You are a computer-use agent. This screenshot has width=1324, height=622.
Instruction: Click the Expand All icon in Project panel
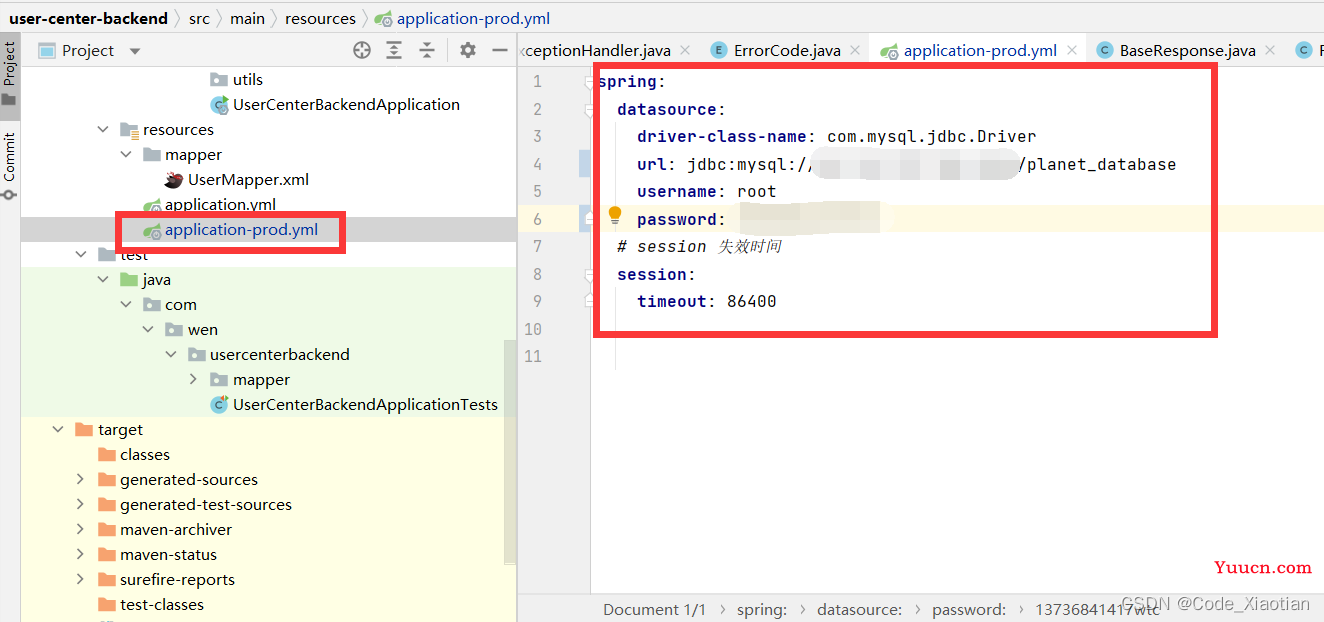(394, 50)
